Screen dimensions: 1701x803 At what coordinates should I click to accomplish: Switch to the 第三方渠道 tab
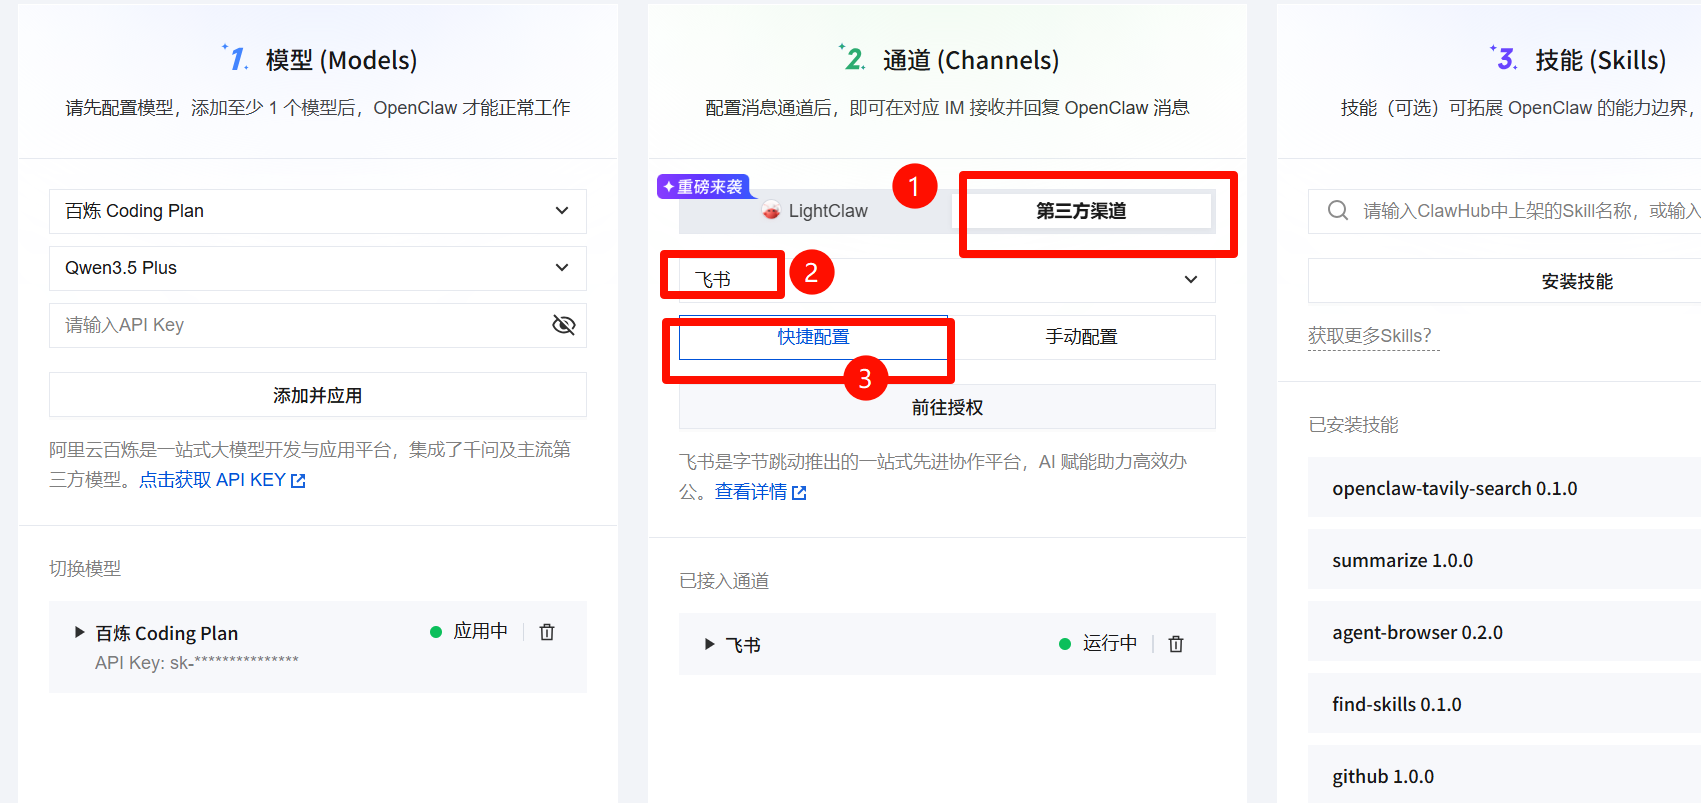click(1081, 211)
